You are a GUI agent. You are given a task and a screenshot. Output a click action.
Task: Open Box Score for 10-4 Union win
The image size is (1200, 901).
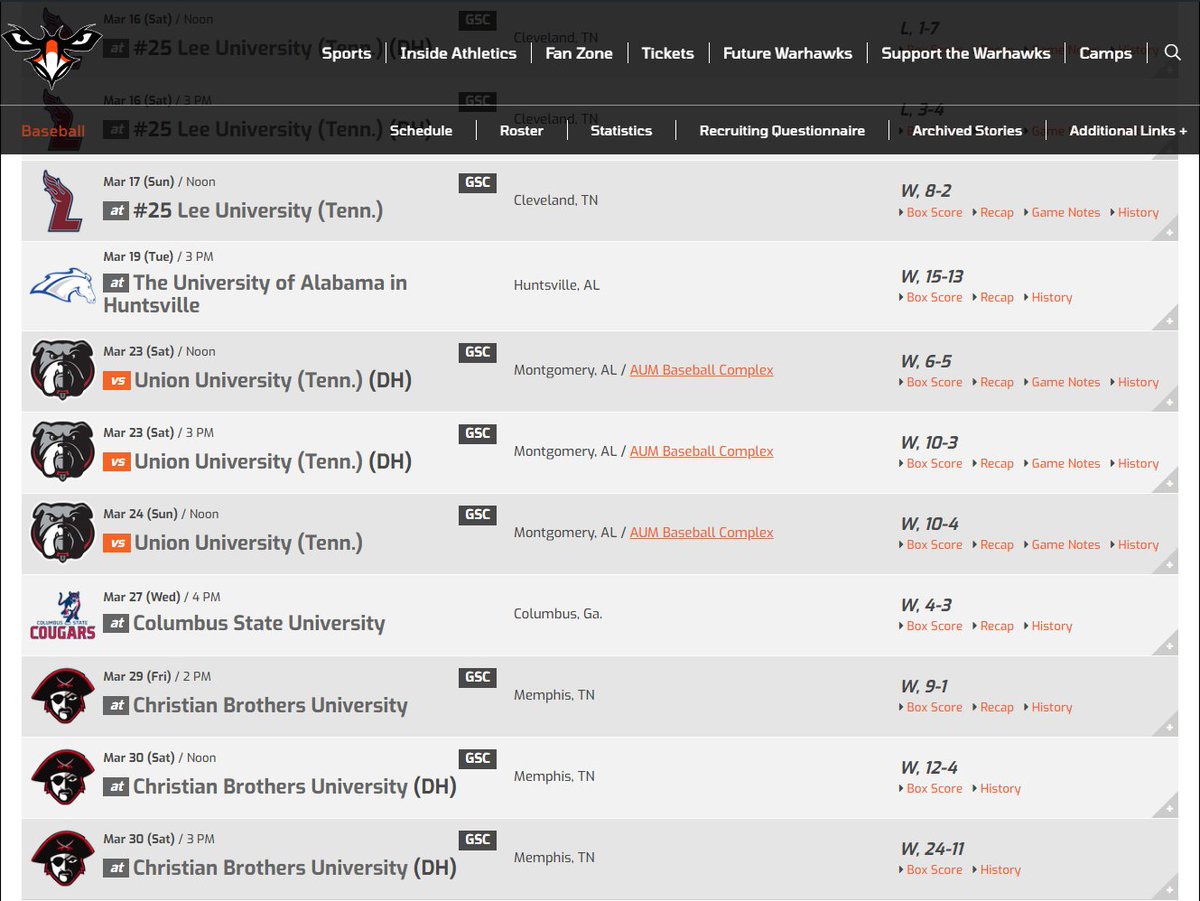934,544
